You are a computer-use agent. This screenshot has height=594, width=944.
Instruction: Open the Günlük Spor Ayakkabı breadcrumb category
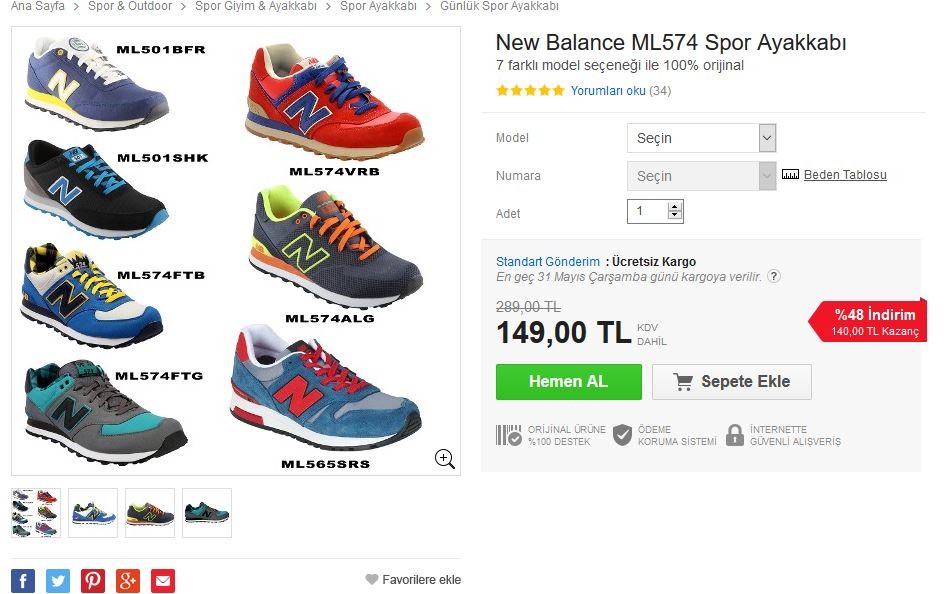pyautogui.click(x=500, y=5)
